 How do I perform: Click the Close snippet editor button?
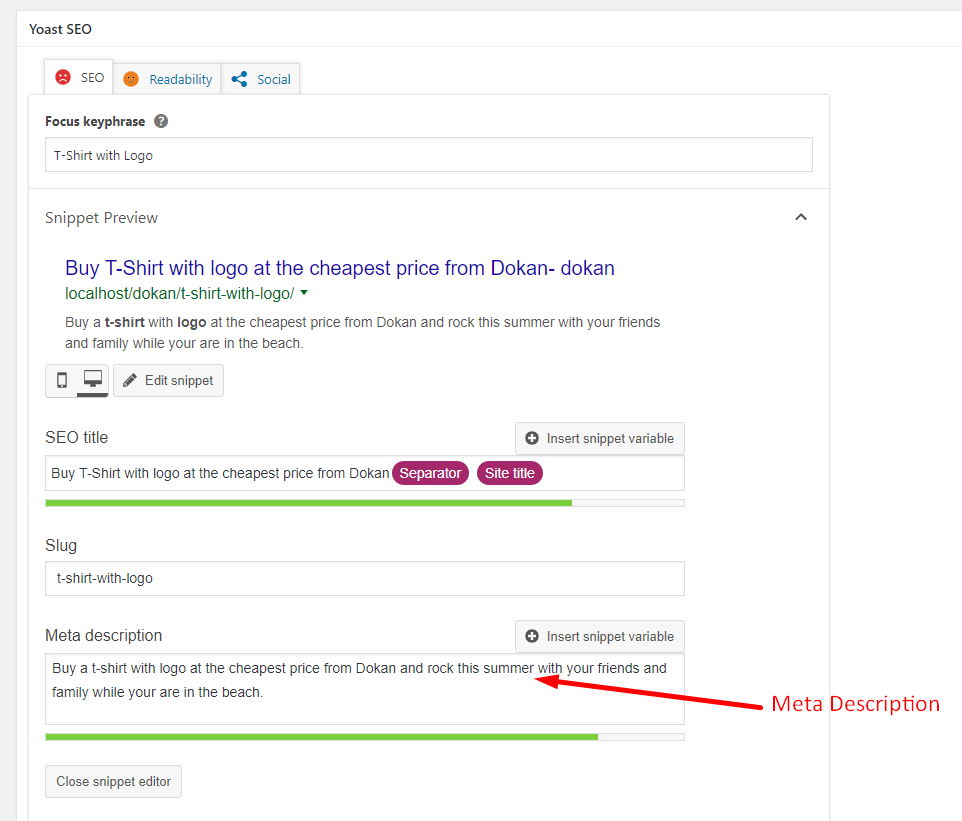coord(114,781)
